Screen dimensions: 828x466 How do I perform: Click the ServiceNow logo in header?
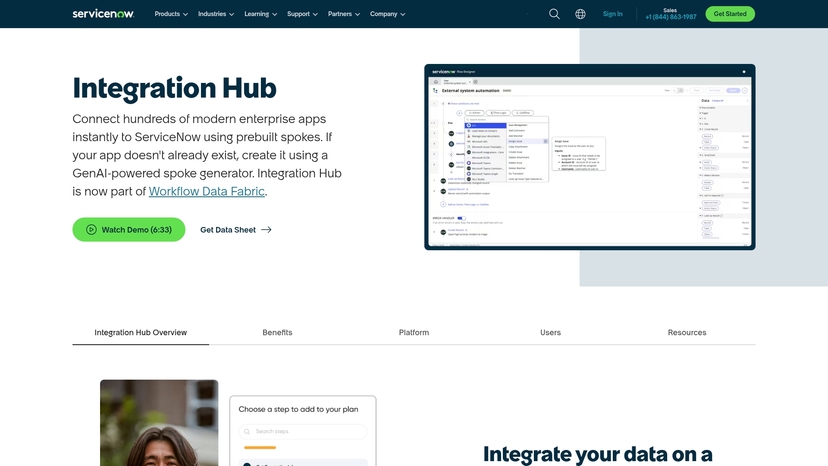(104, 14)
